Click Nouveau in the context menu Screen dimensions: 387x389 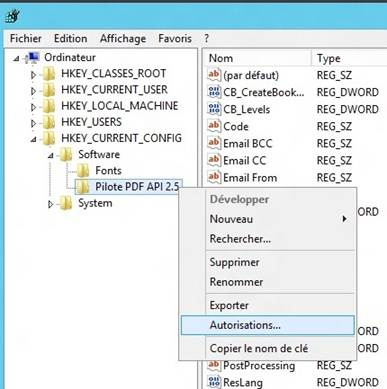point(267,219)
